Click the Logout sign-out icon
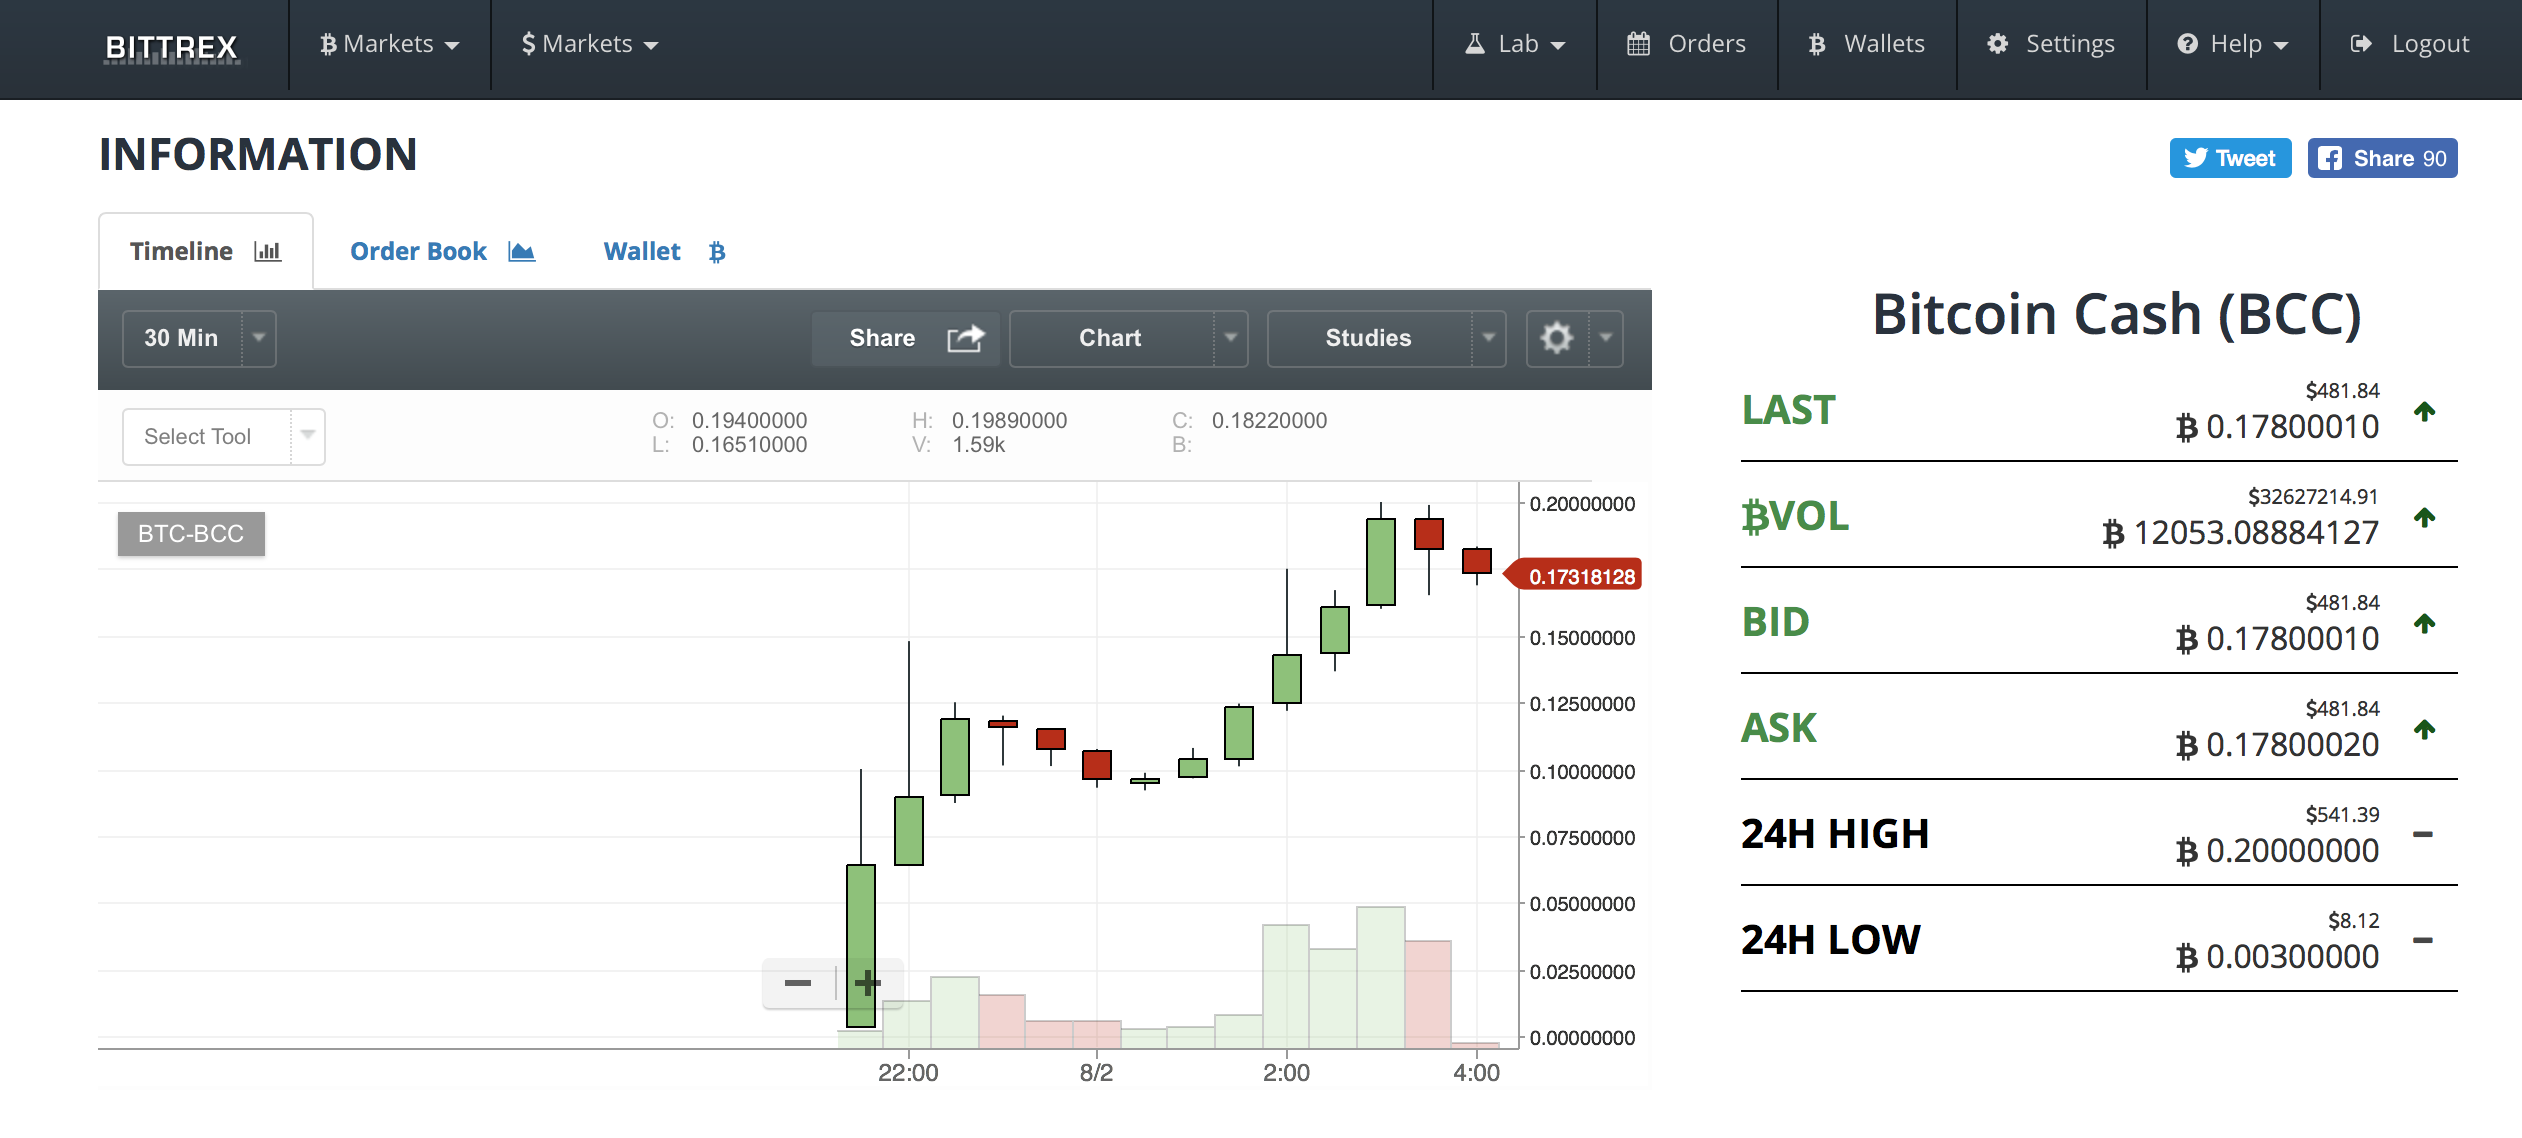The width and height of the screenshot is (2522, 1138). 2361,44
